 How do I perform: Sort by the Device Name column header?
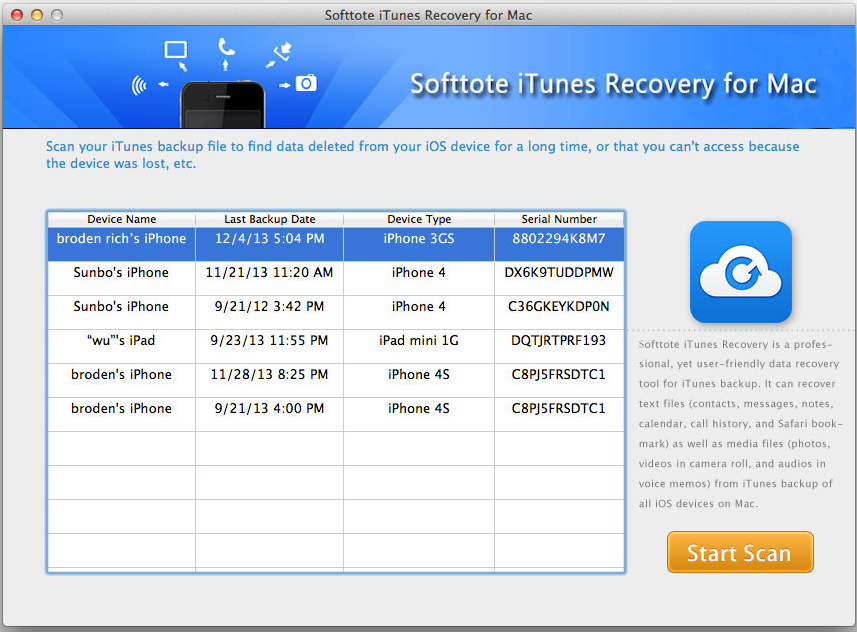[121, 219]
